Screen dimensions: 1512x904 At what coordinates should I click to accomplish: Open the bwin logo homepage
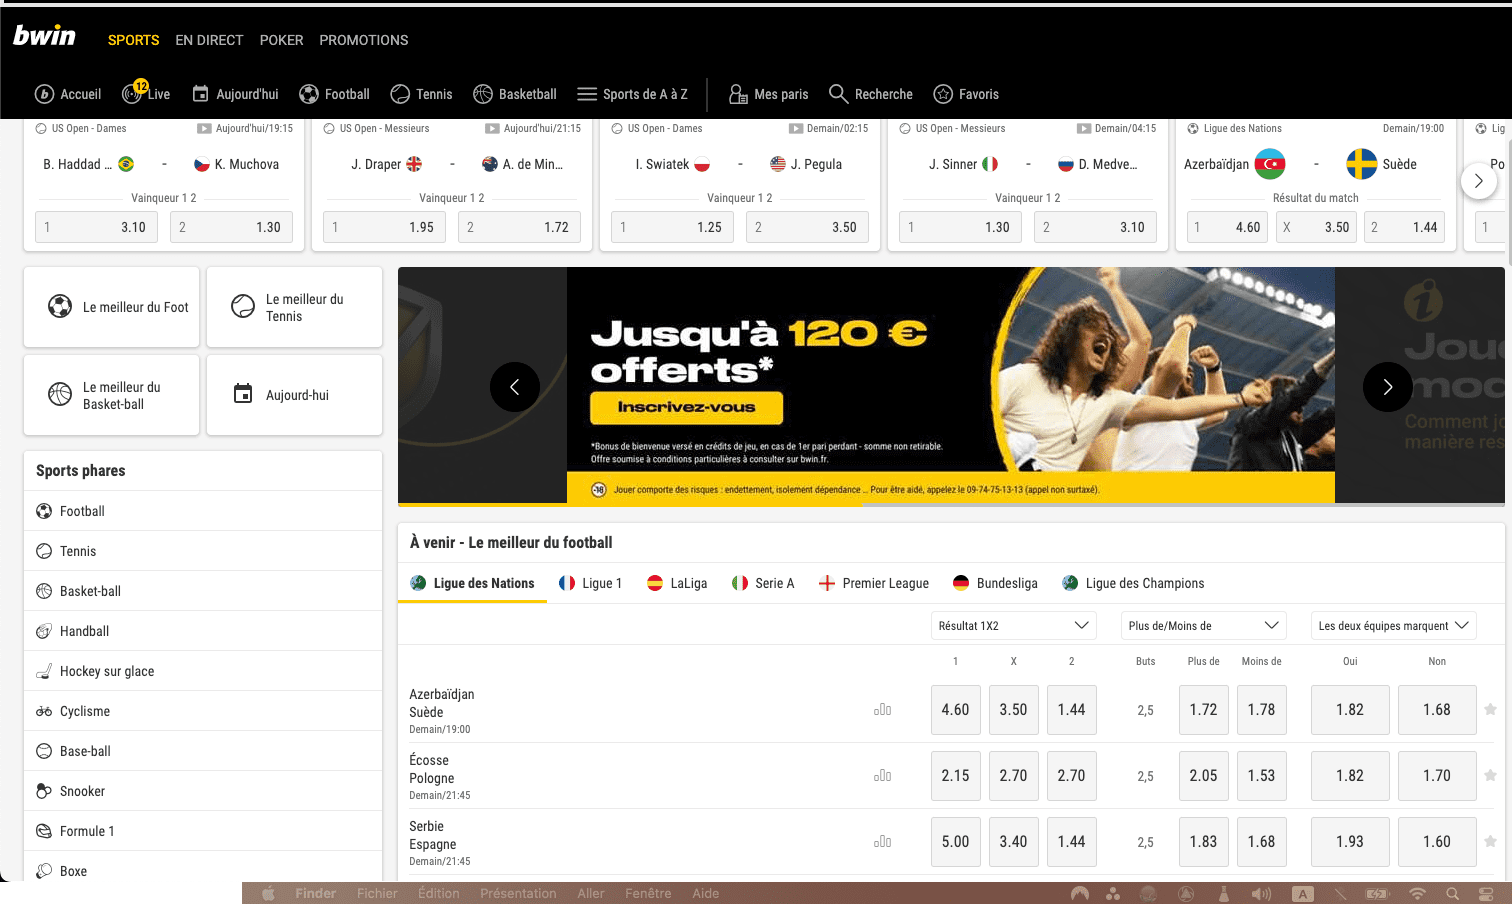coord(44,36)
